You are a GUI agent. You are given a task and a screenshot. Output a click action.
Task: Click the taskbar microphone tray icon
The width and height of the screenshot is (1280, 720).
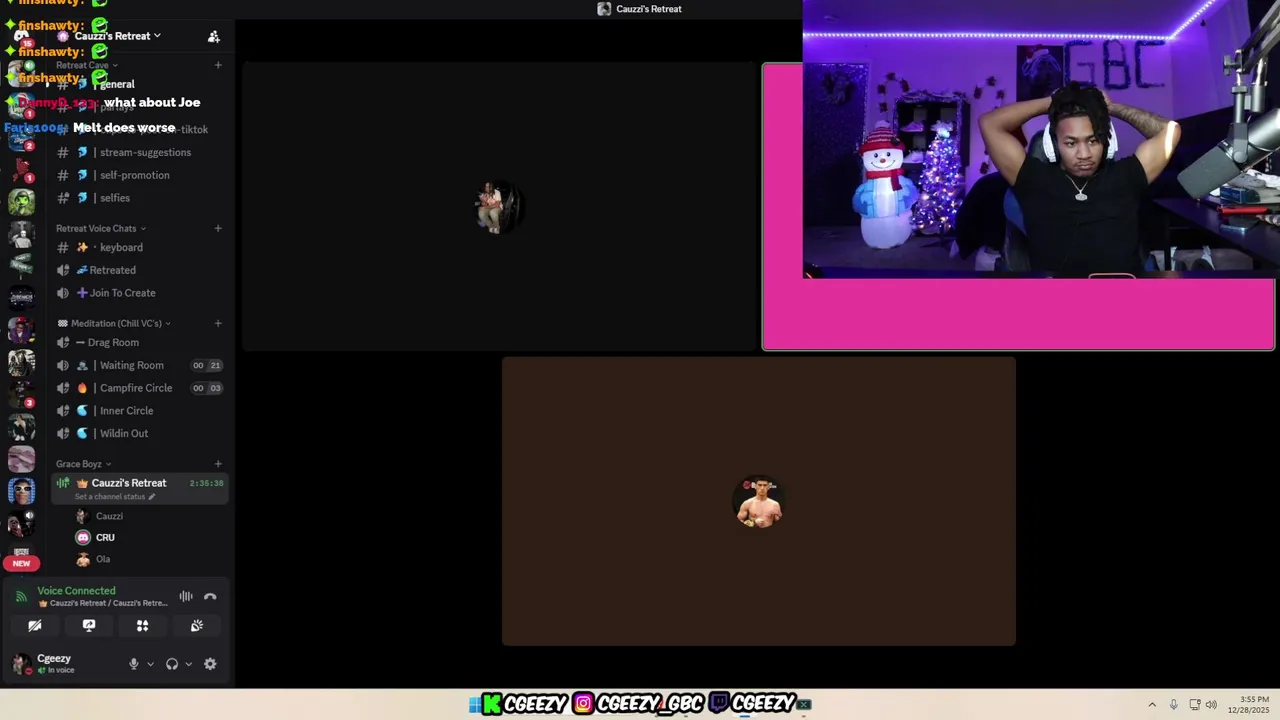[1174, 704]
